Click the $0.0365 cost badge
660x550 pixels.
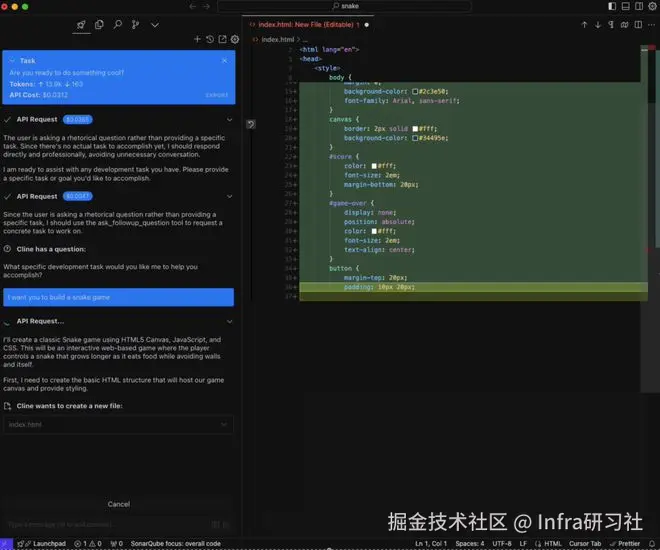click(77, 120)
